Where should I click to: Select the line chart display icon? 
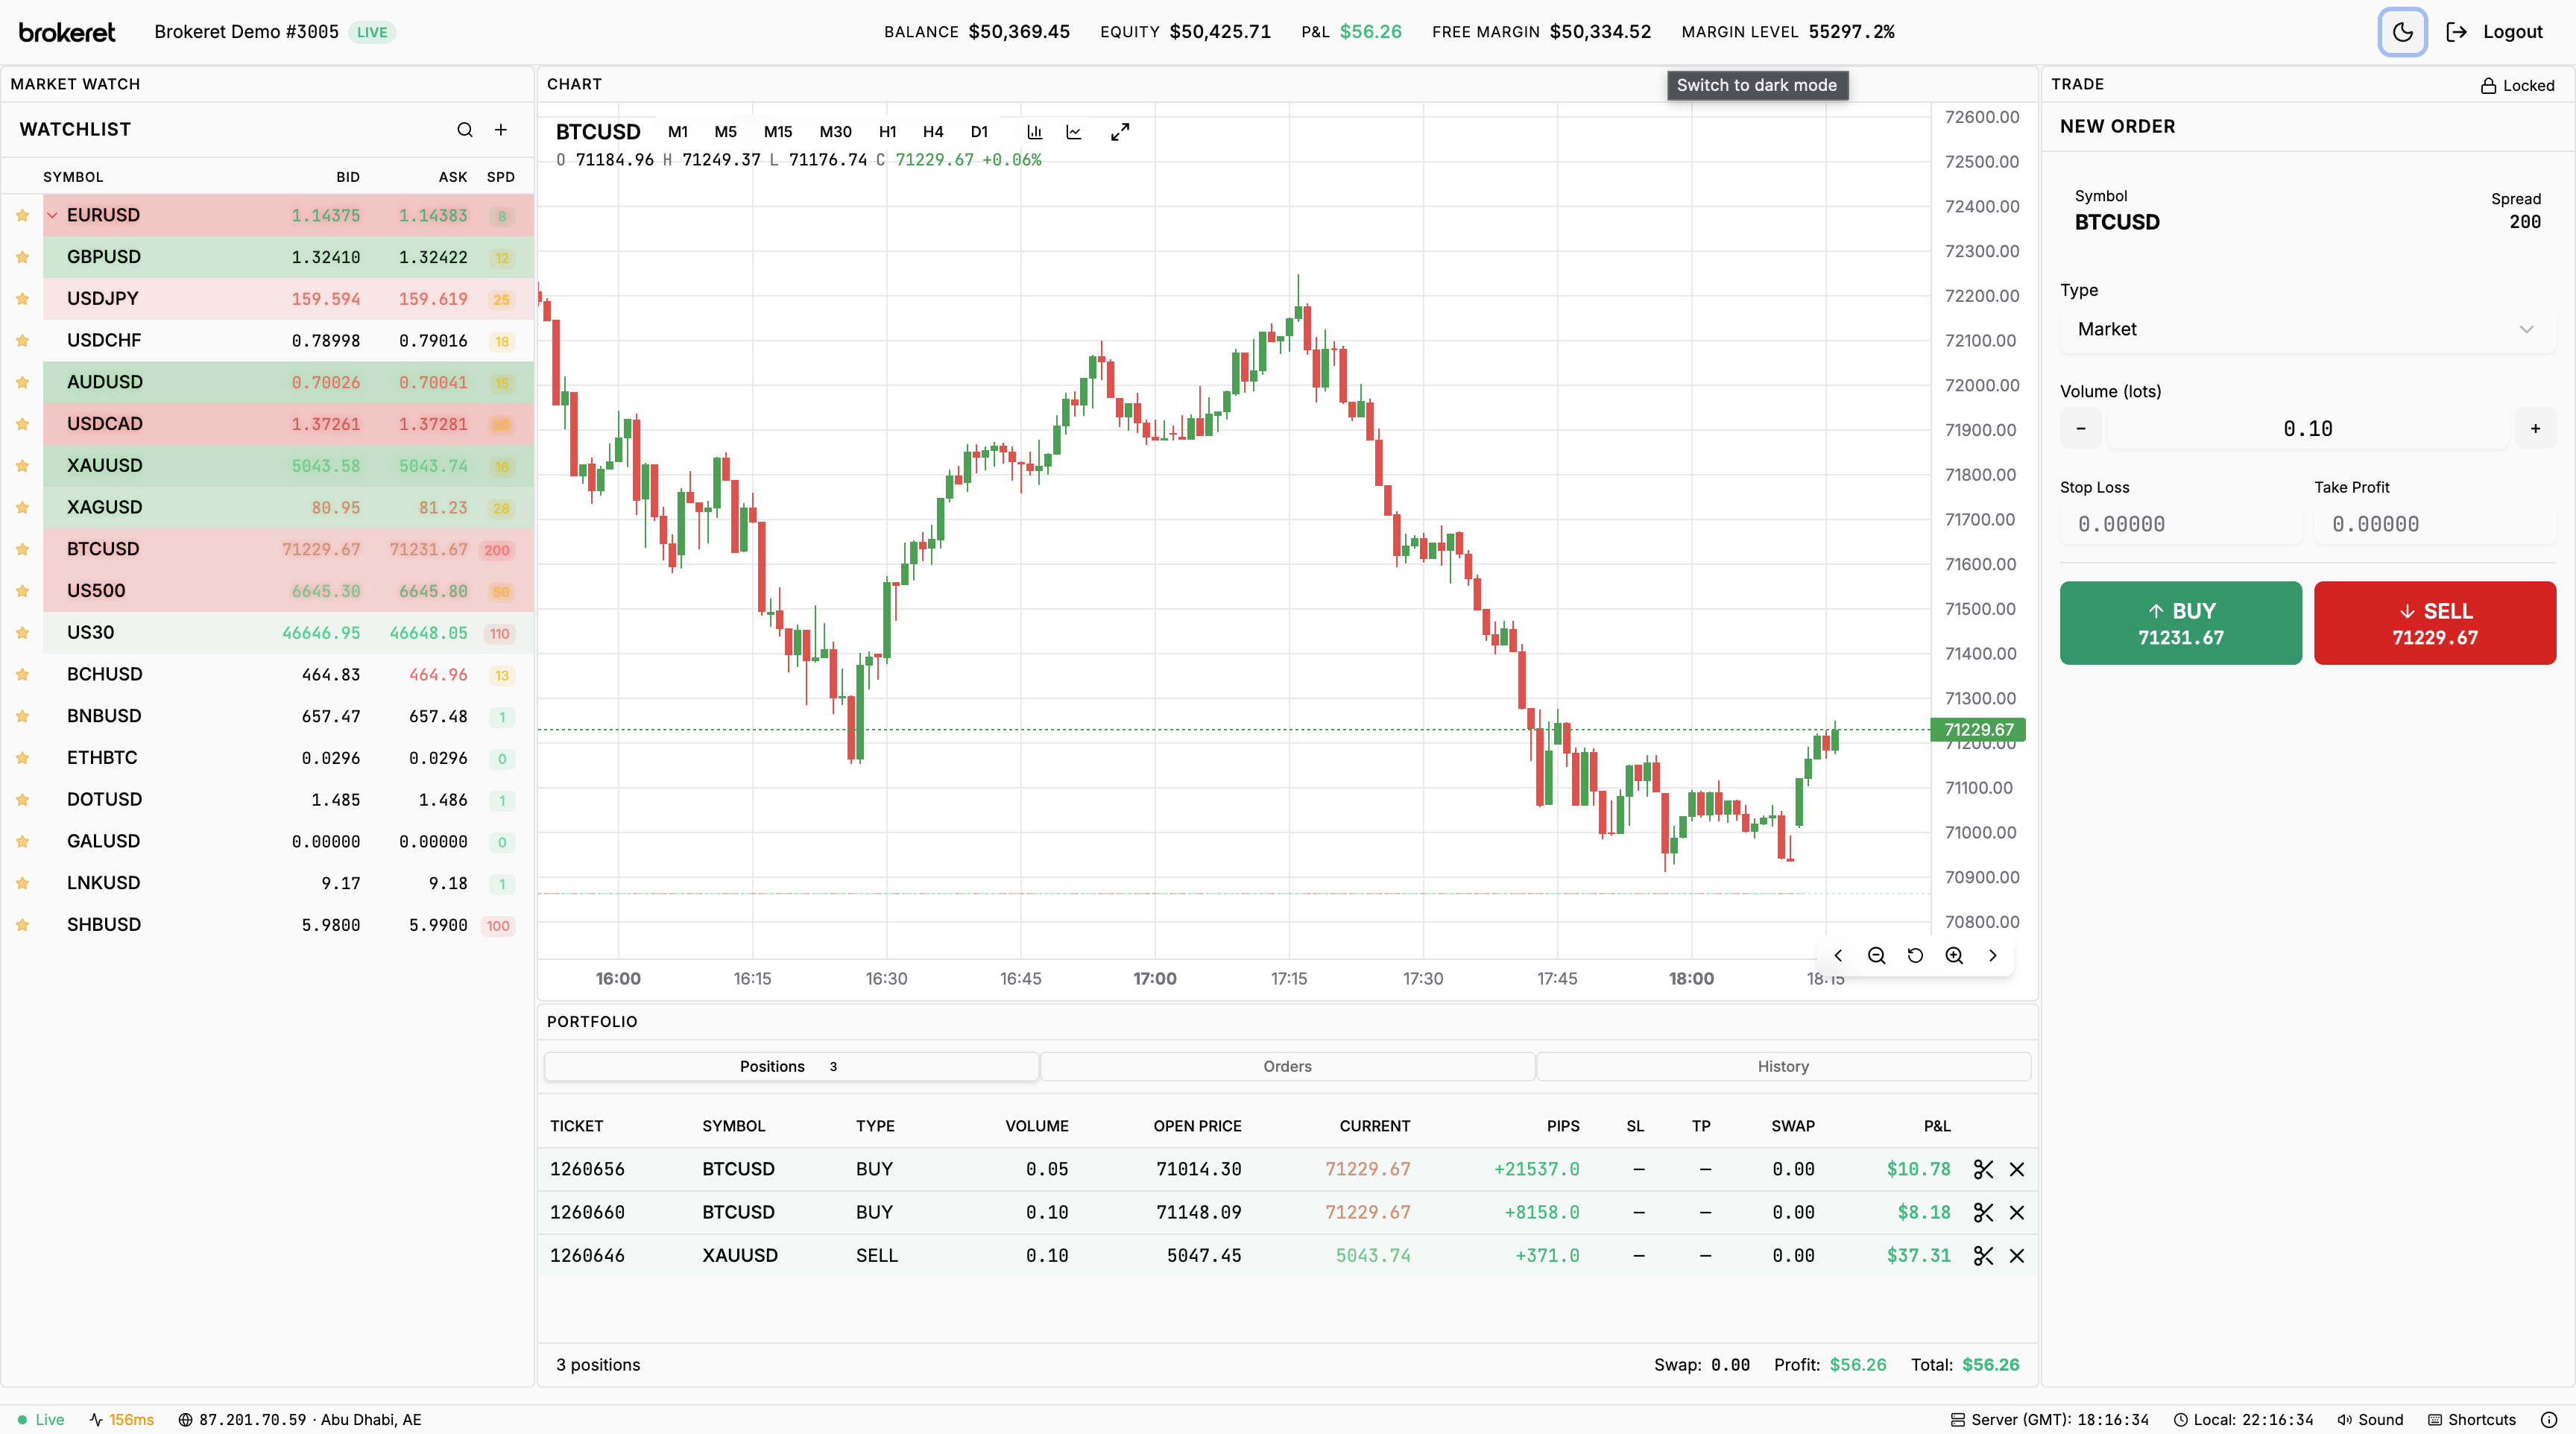pos(1074,131)
